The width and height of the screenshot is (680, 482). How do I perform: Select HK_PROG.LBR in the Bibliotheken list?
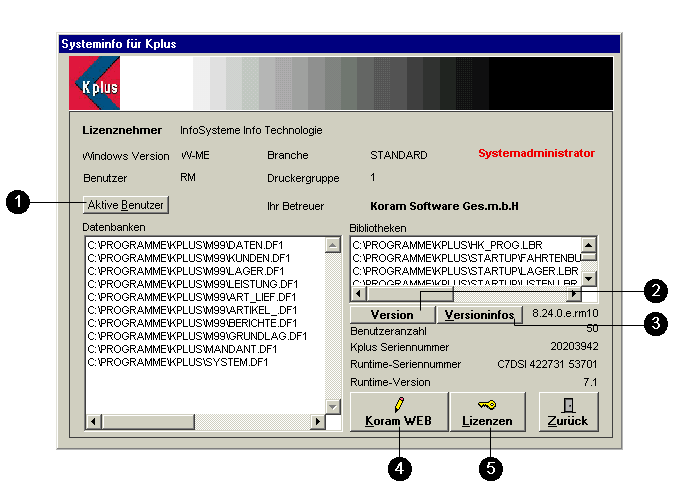pyautogui.click(x=465, y=245)
